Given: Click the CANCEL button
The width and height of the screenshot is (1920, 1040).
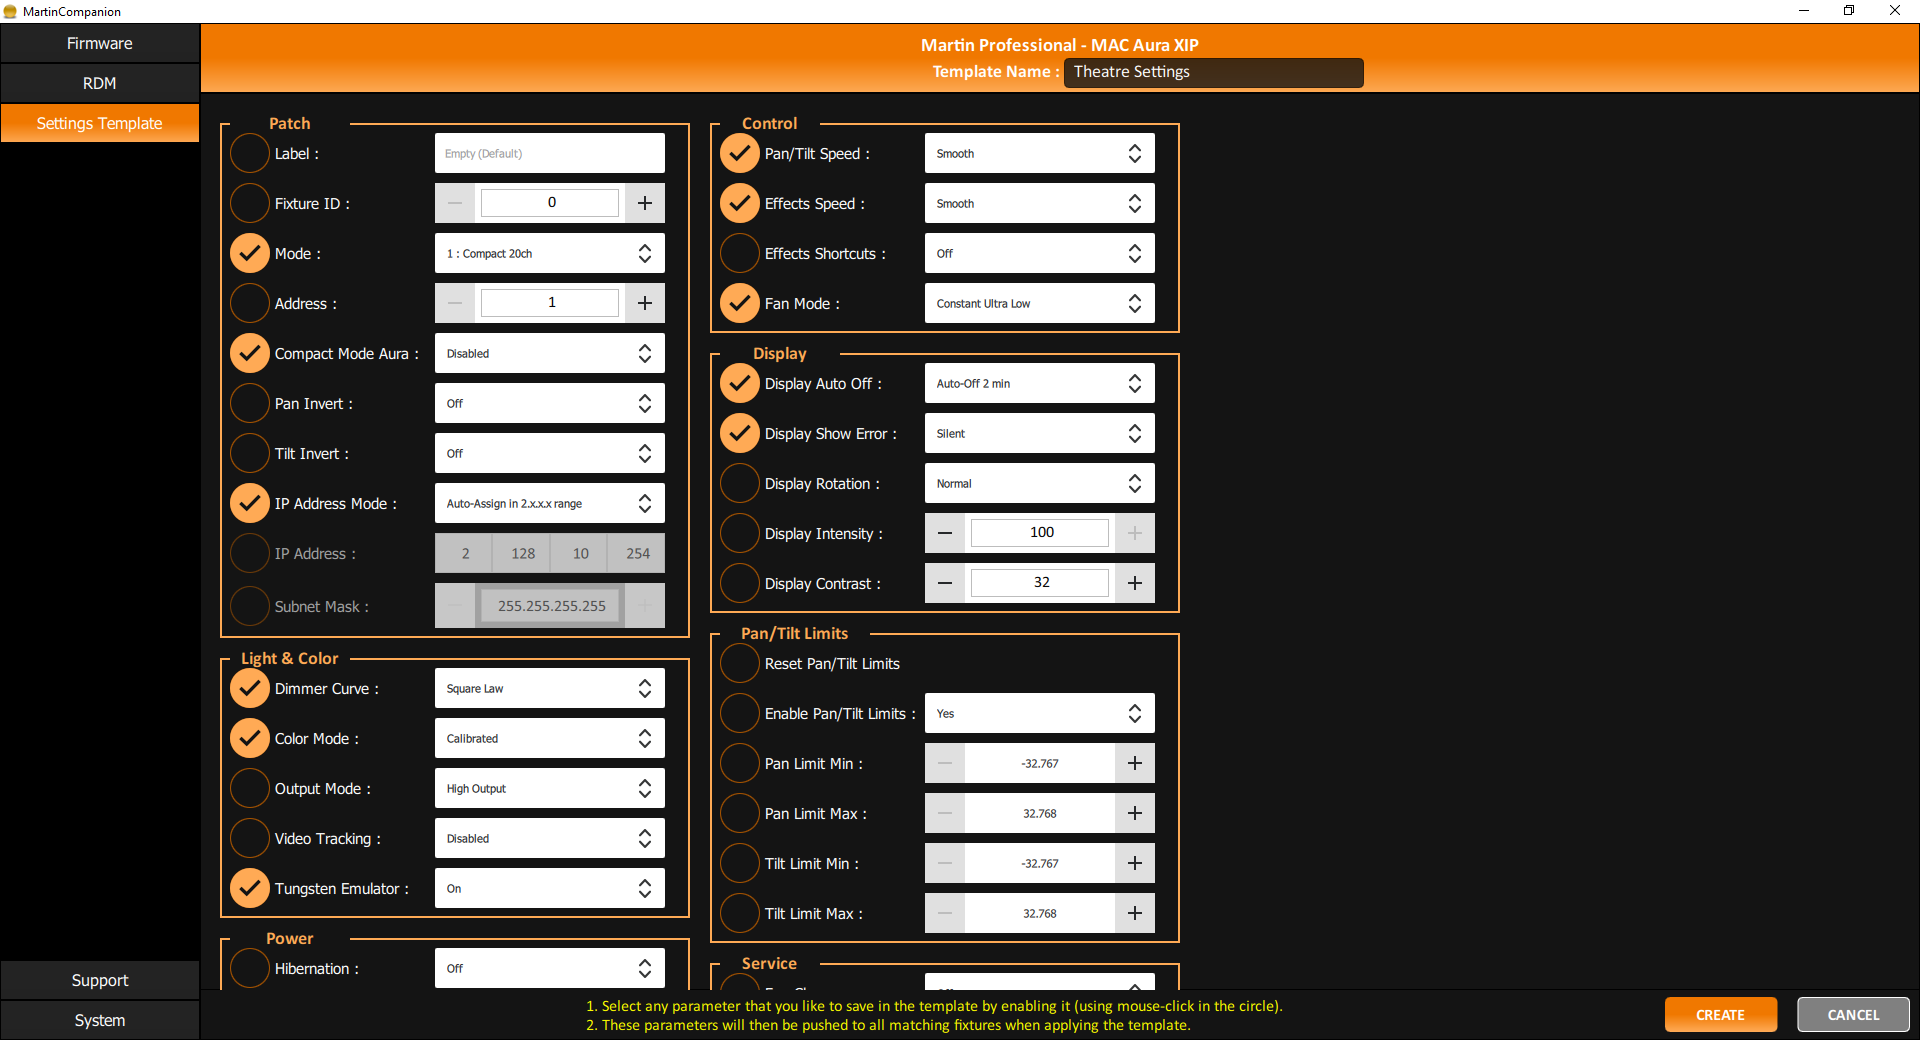Looking at the screenshot, I should pos(1852,1014).
